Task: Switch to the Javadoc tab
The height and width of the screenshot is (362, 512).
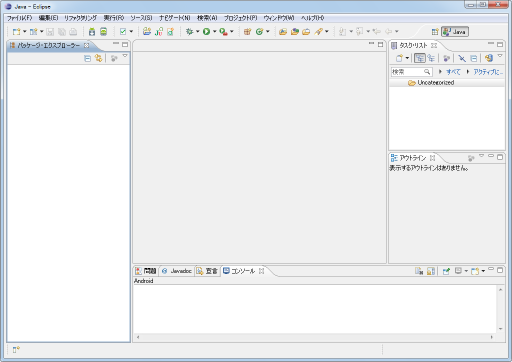Action: pos(177,271)
